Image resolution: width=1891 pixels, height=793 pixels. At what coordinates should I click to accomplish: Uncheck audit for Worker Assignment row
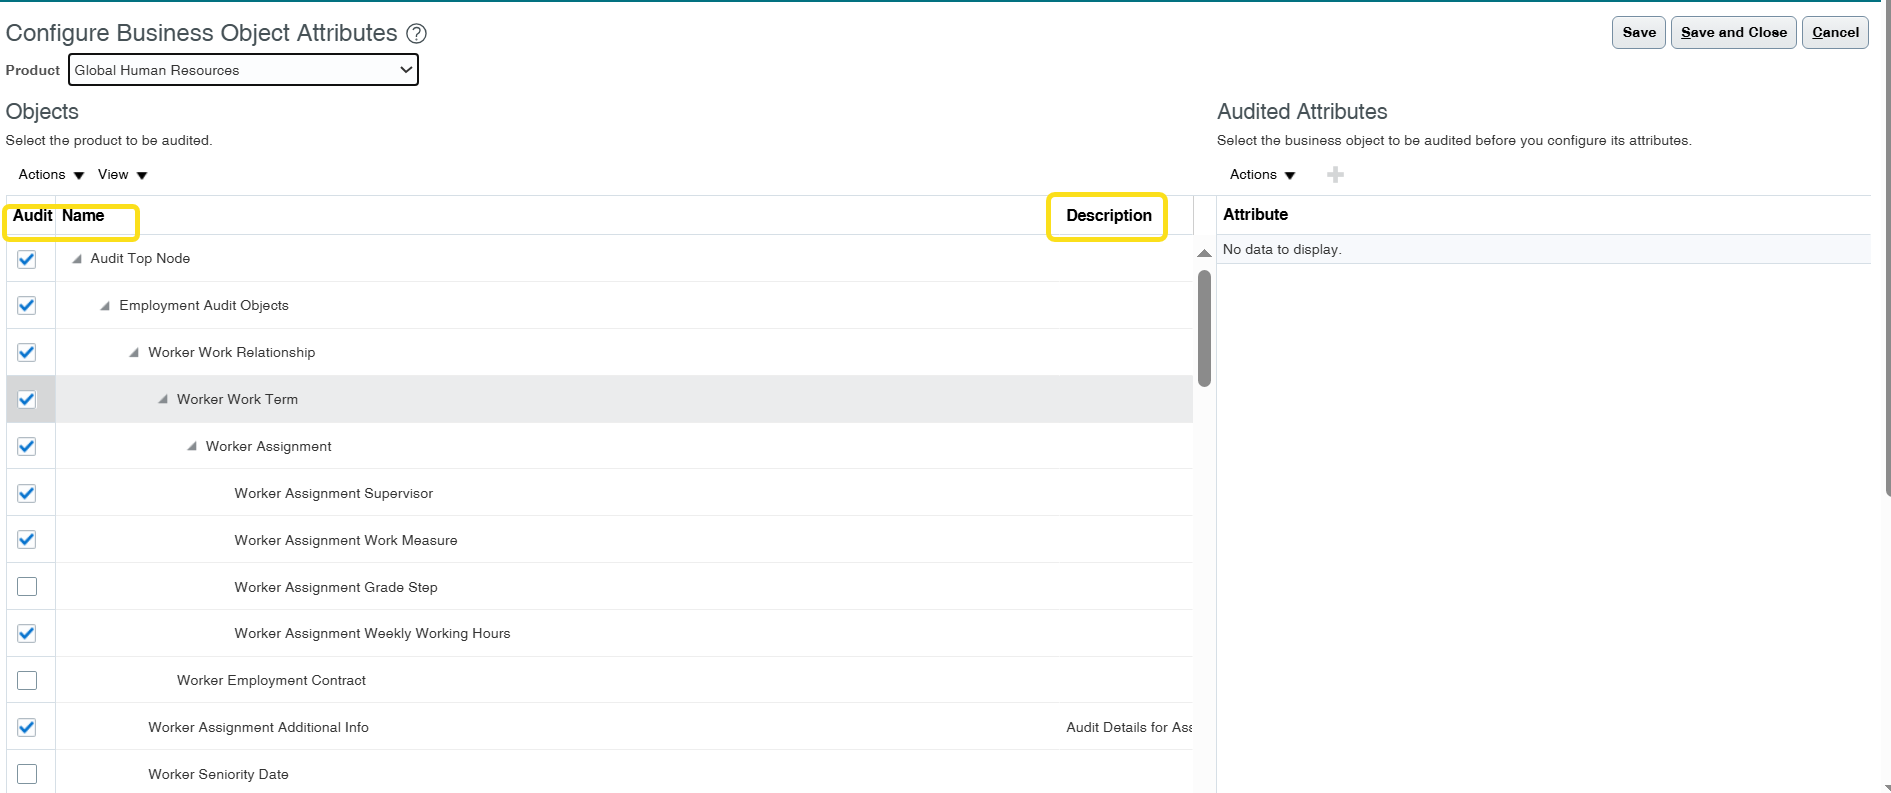coord(27,447)
